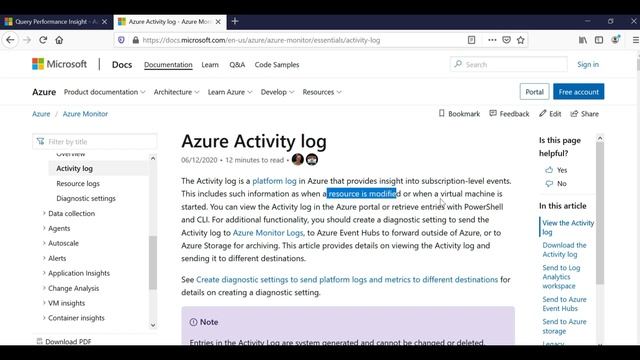640x360 pixels.
Task: Go back with the browser back arrow
Action: pos(10,40)
